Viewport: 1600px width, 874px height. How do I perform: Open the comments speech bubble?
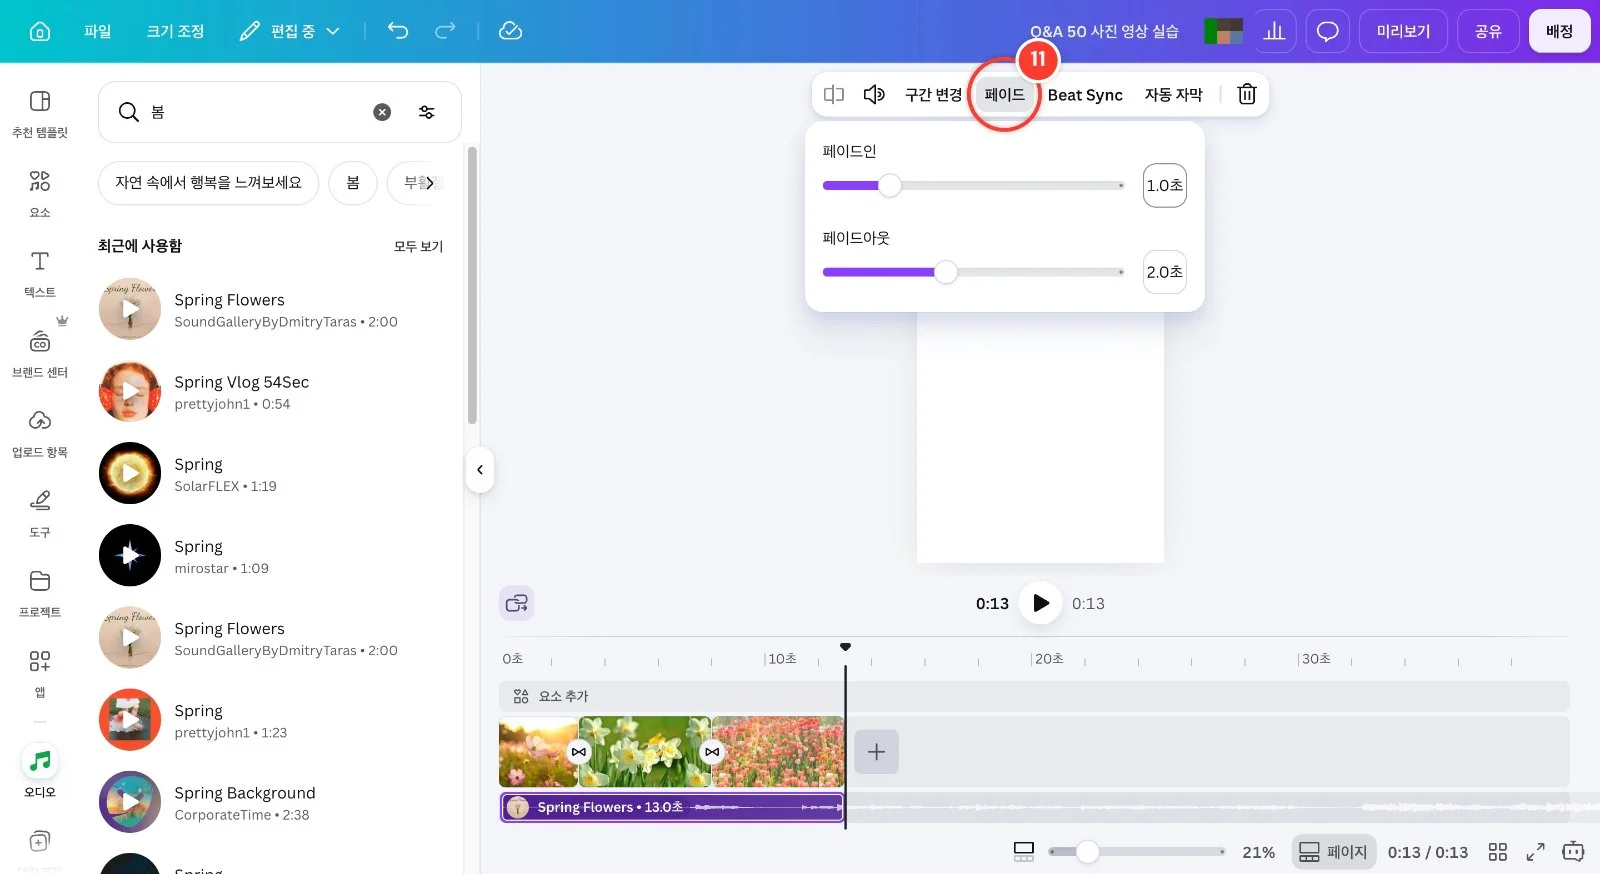point(1327,31)
